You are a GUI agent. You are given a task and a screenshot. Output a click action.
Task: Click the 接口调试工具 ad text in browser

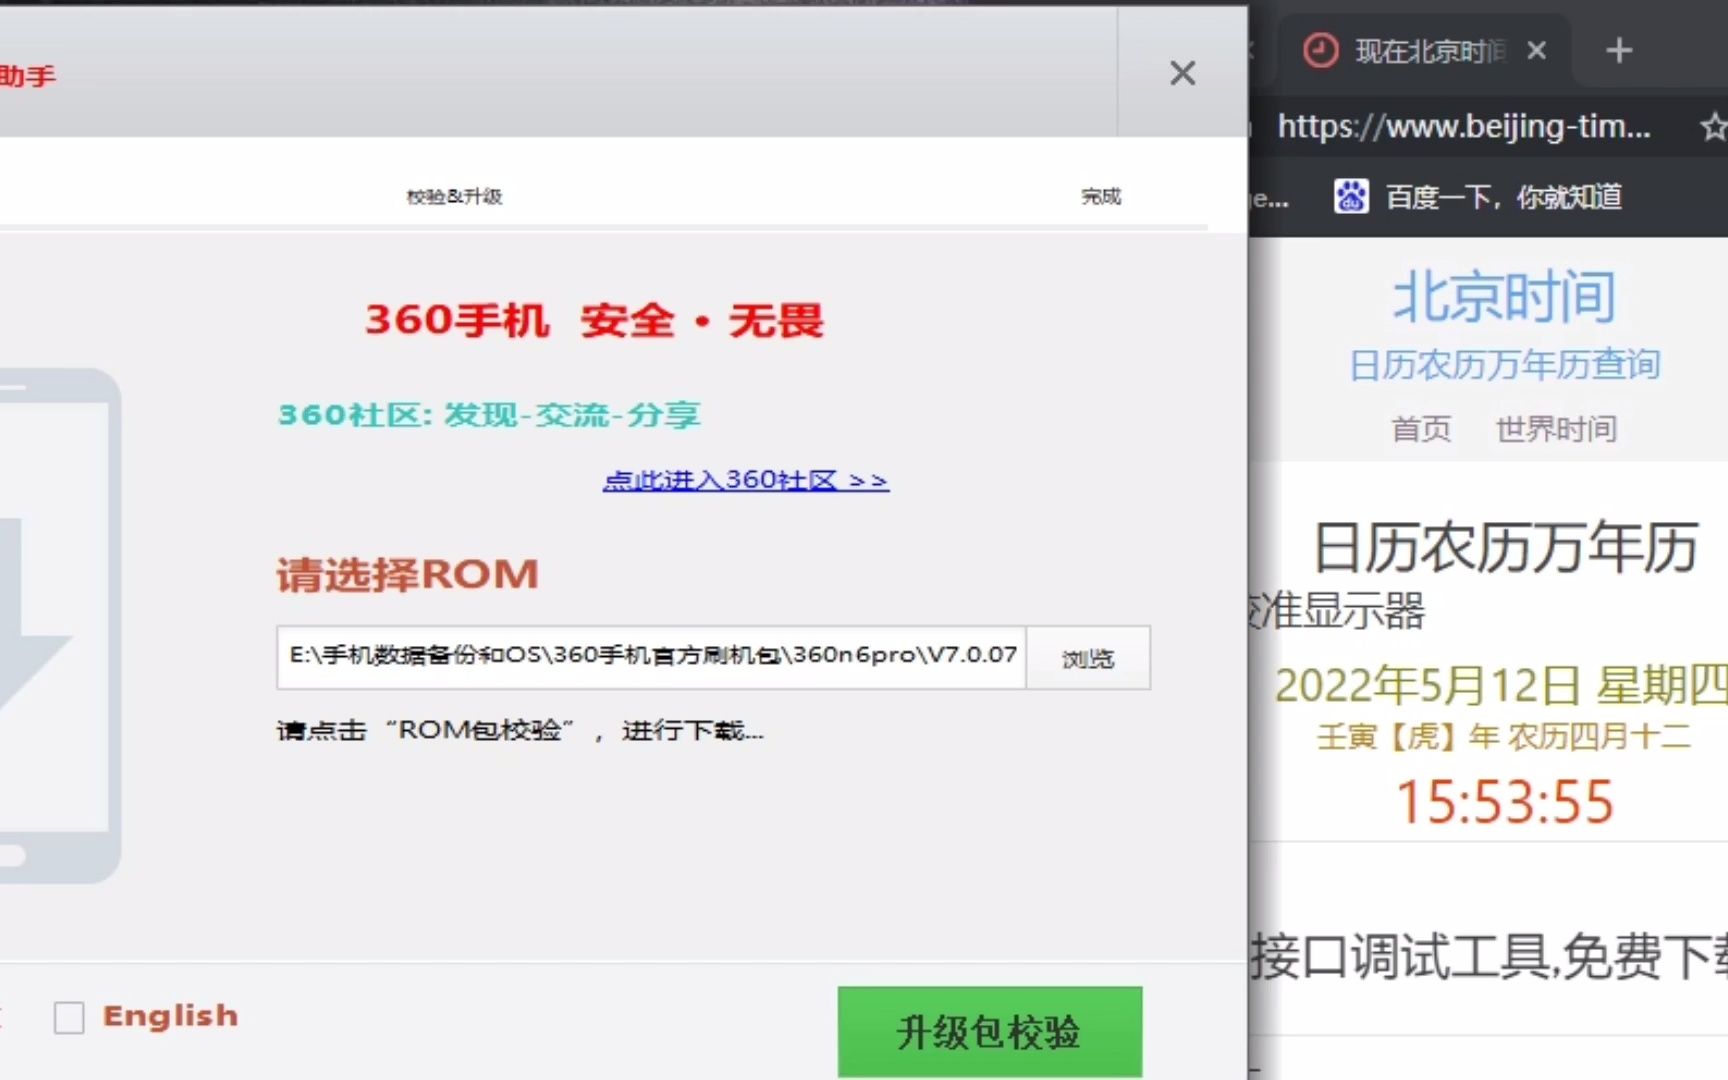[1488, 956]
